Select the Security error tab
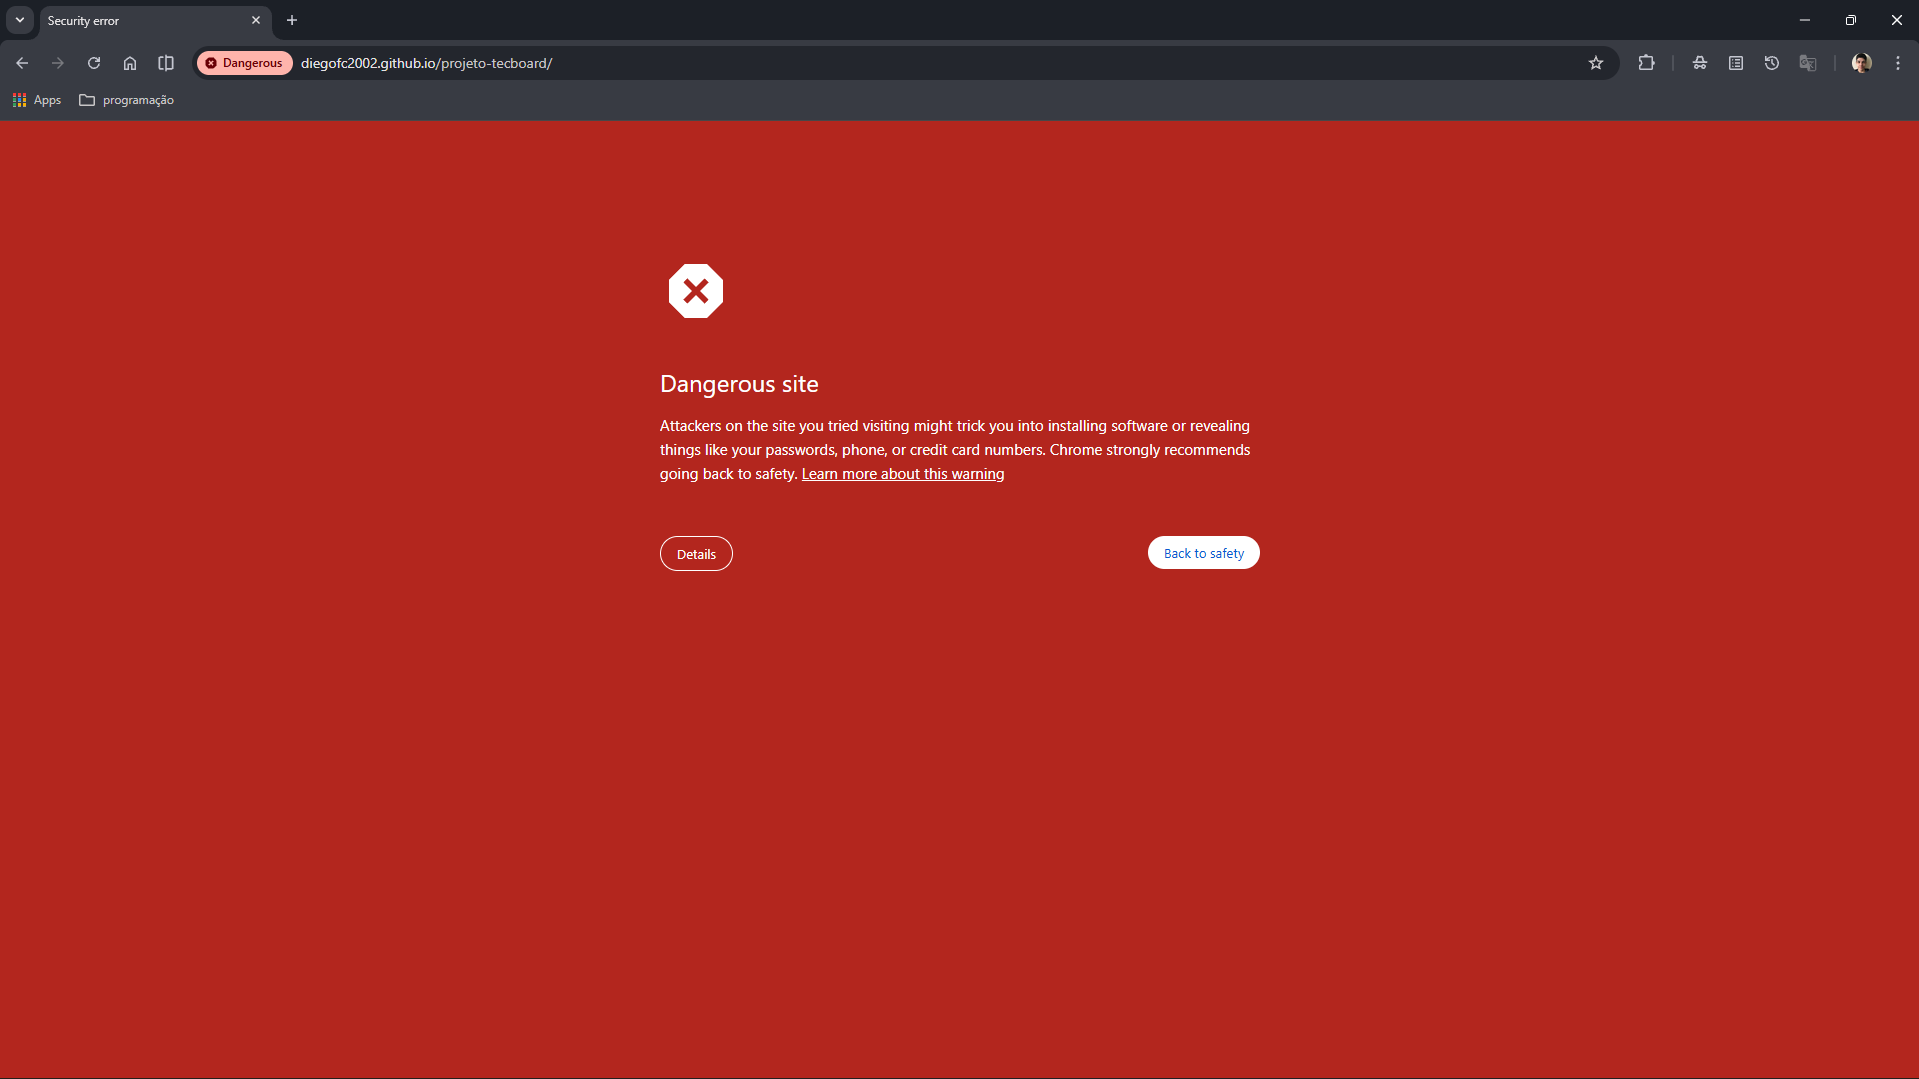Viewport: 1919px width, 1079px height. pos(155,21)
